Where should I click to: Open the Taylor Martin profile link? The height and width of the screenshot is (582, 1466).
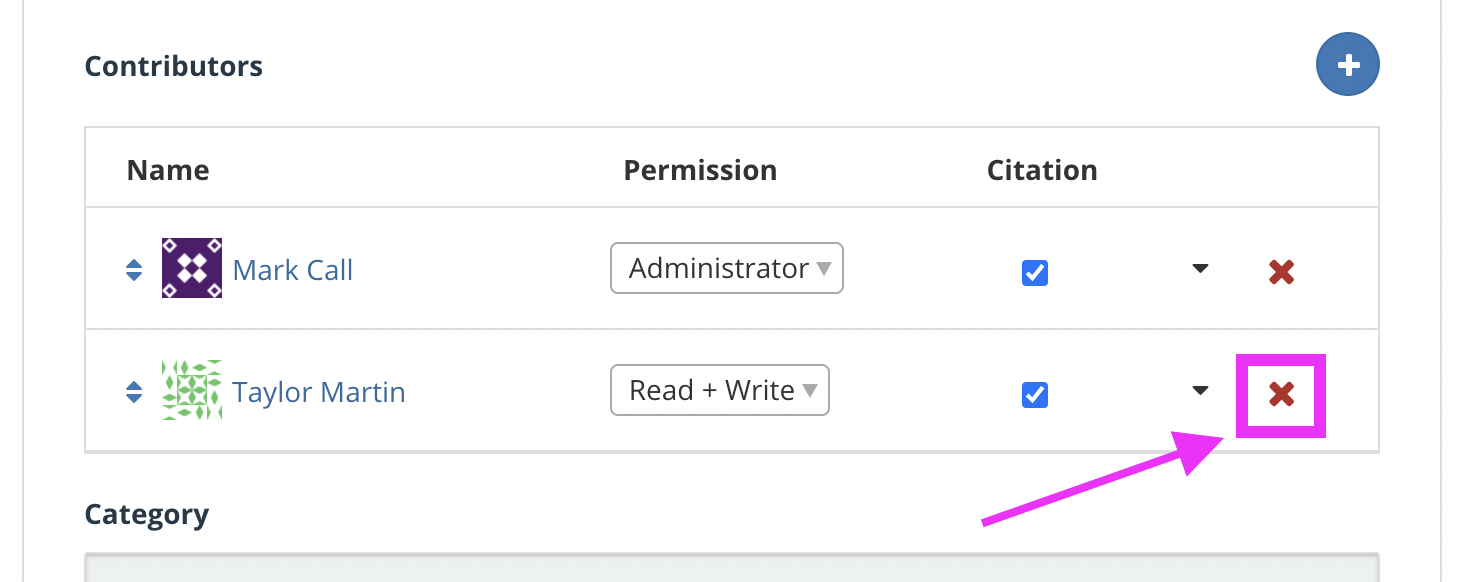pyautogui.click(x=319, y=392)
